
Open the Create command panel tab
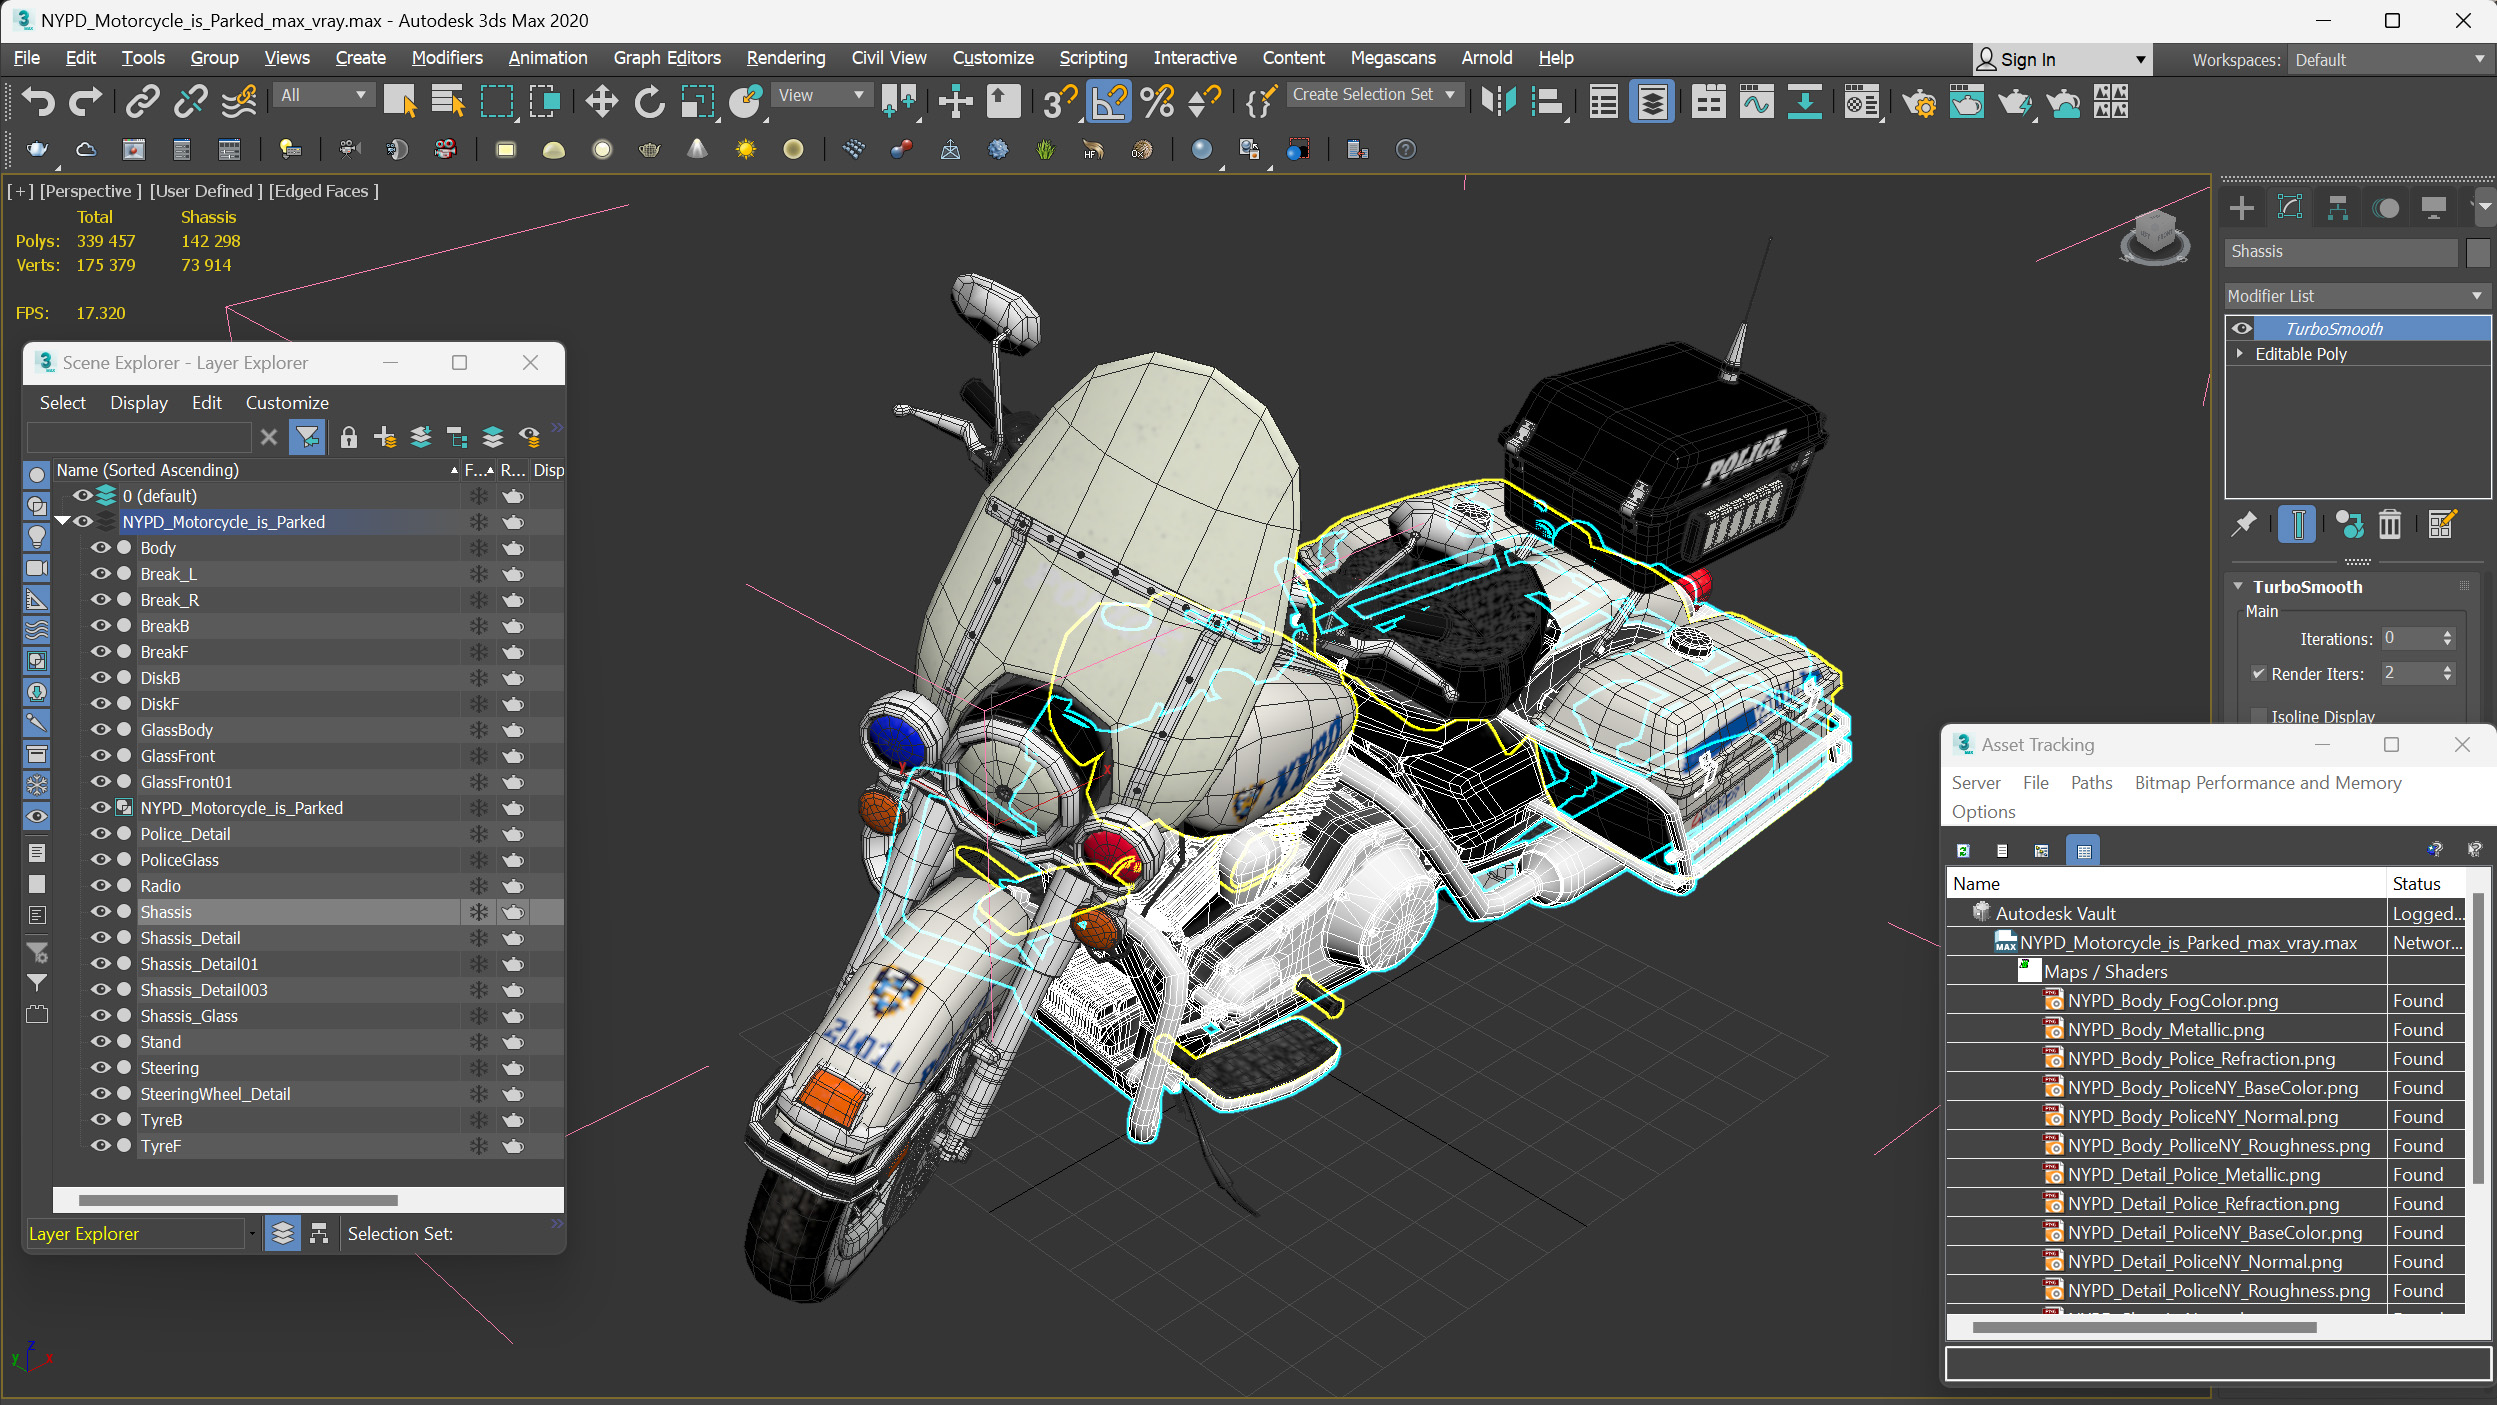click(2242, 207)
